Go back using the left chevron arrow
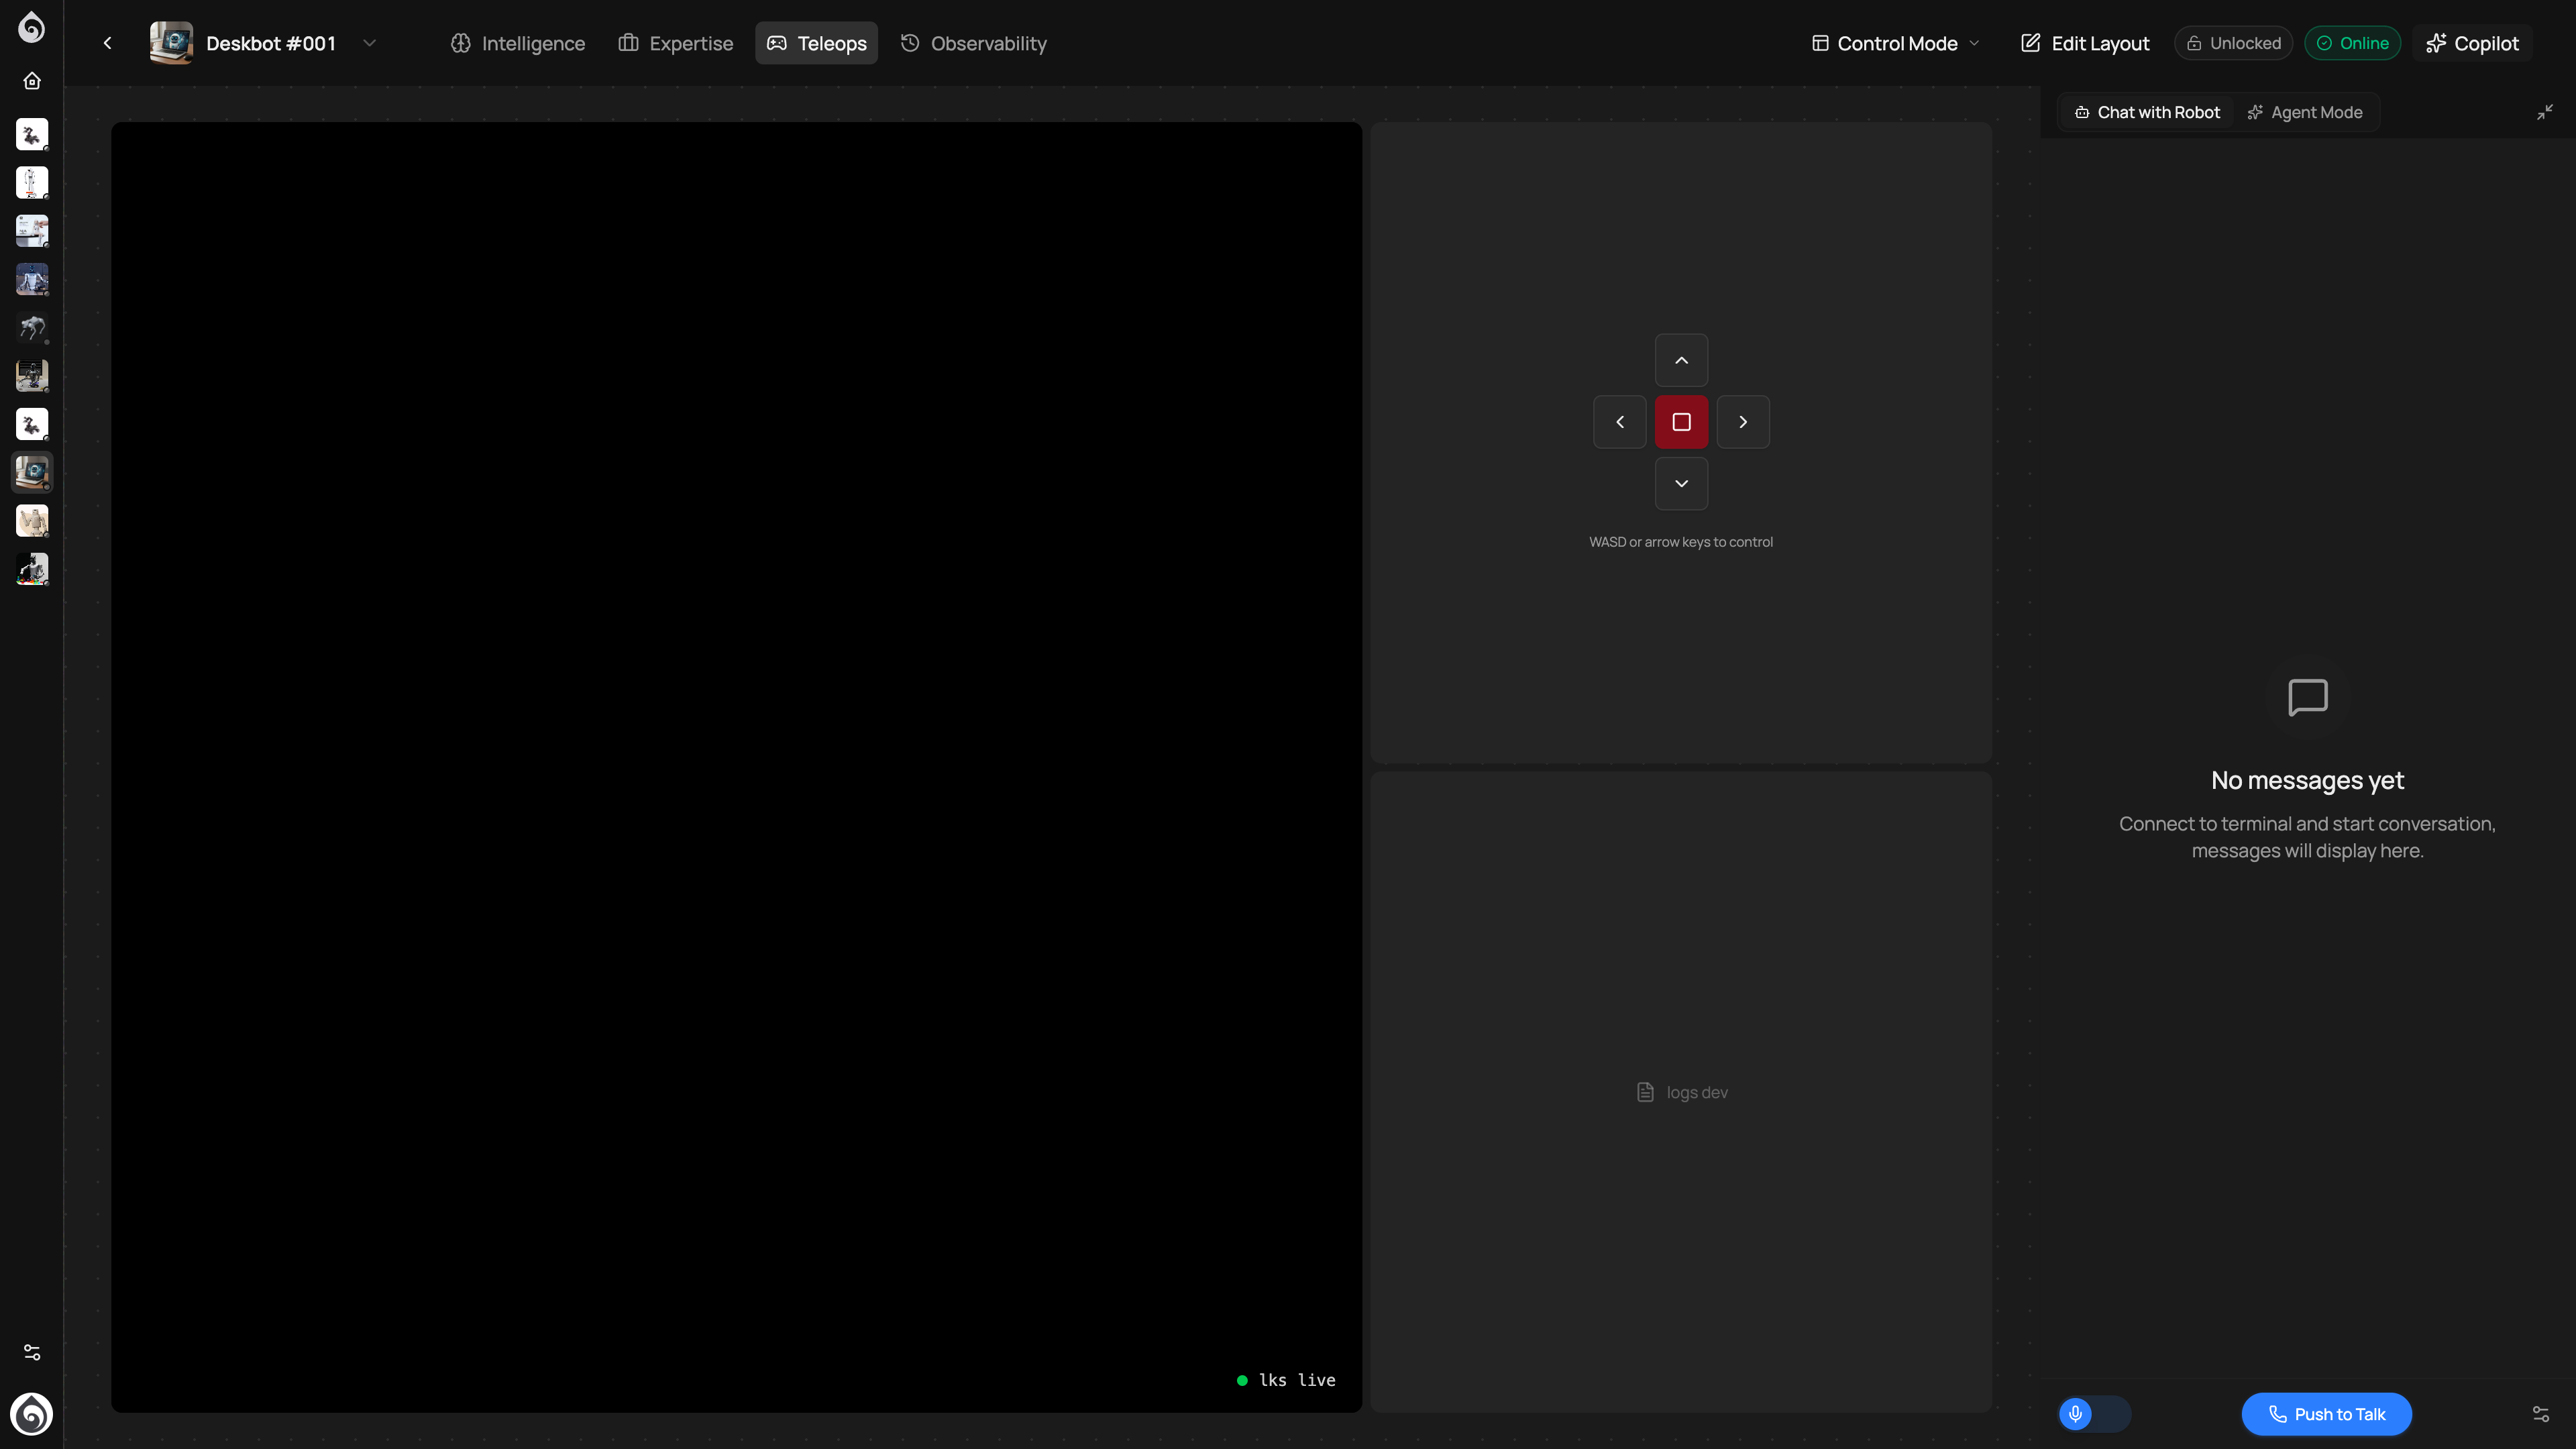This screenshot has height=1449, width=2576. point(108,43)
